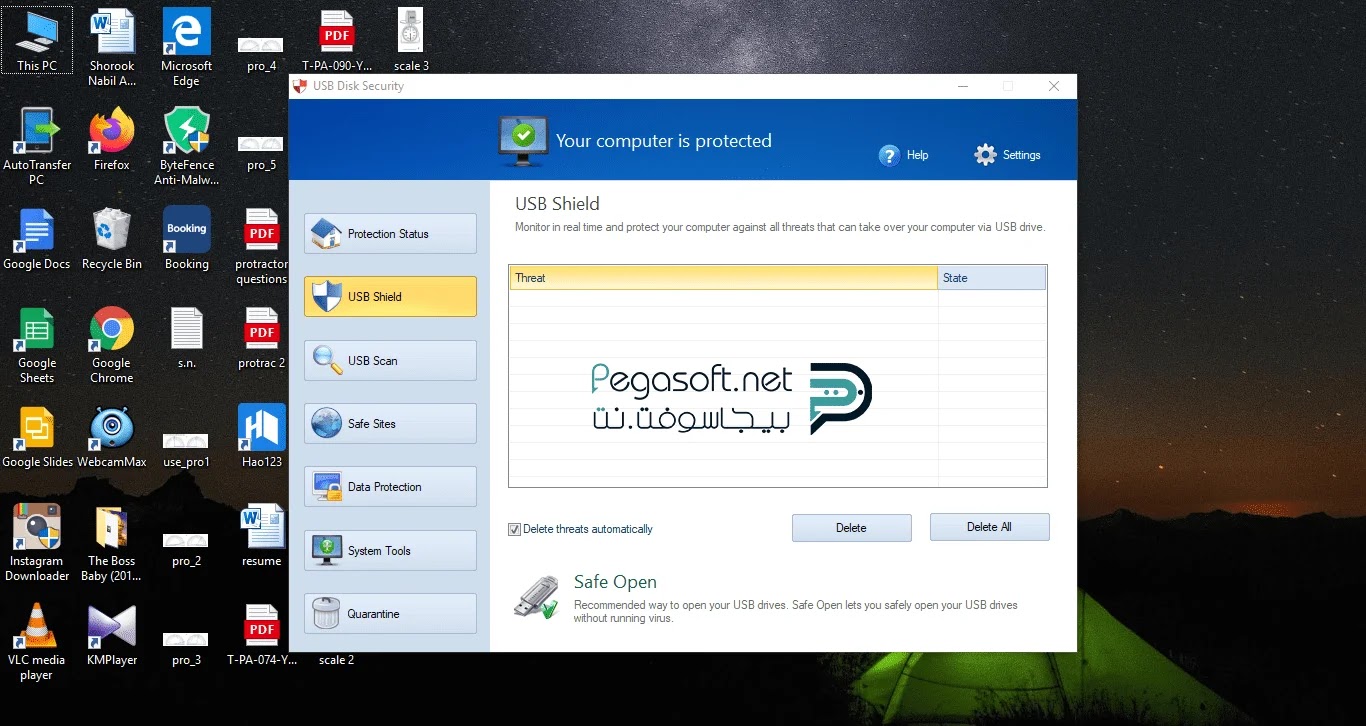This screenshot has width=1366, height=726.
Task: Select the T-PA-074 PDF icon
Action: (262, 635)
